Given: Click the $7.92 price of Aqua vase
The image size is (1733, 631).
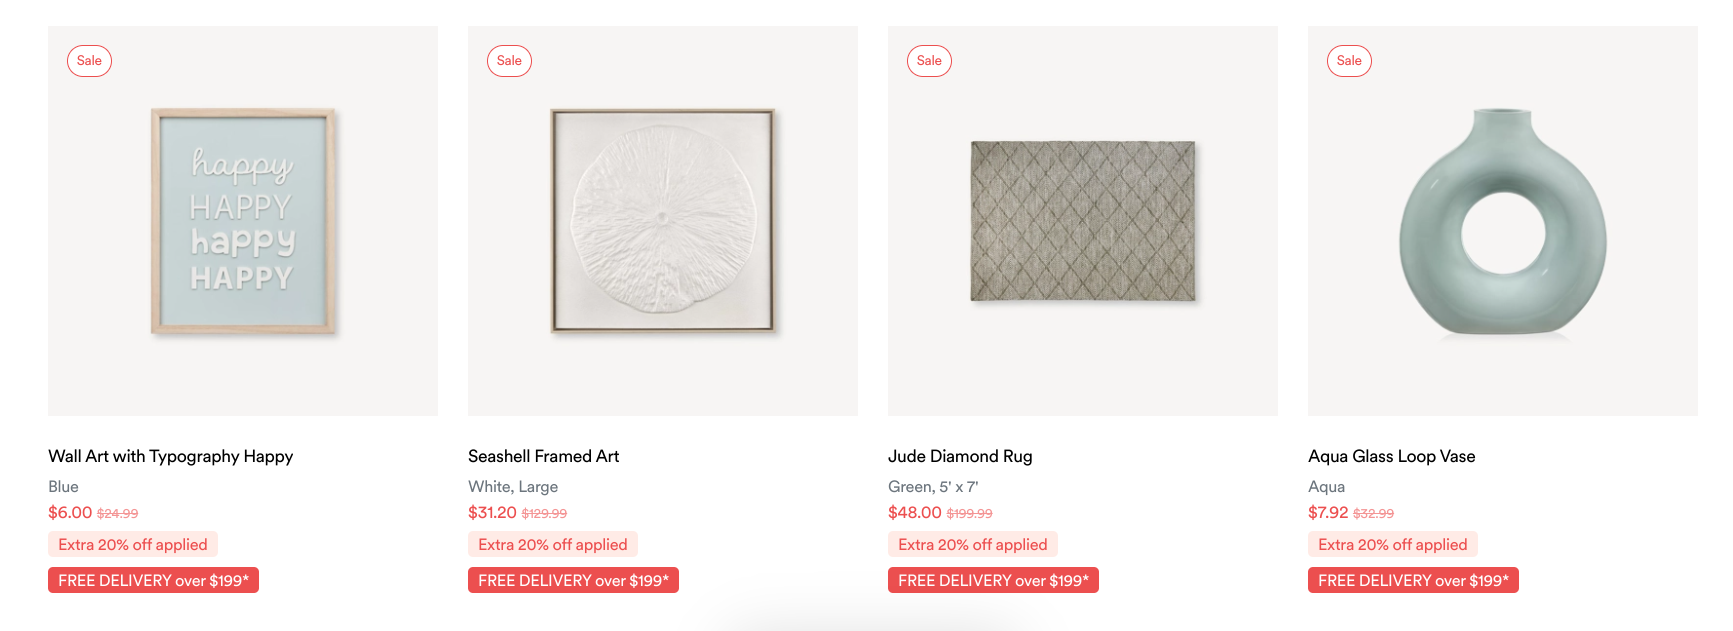Looking at the screenshot, I should click(x=1328, y=513).
